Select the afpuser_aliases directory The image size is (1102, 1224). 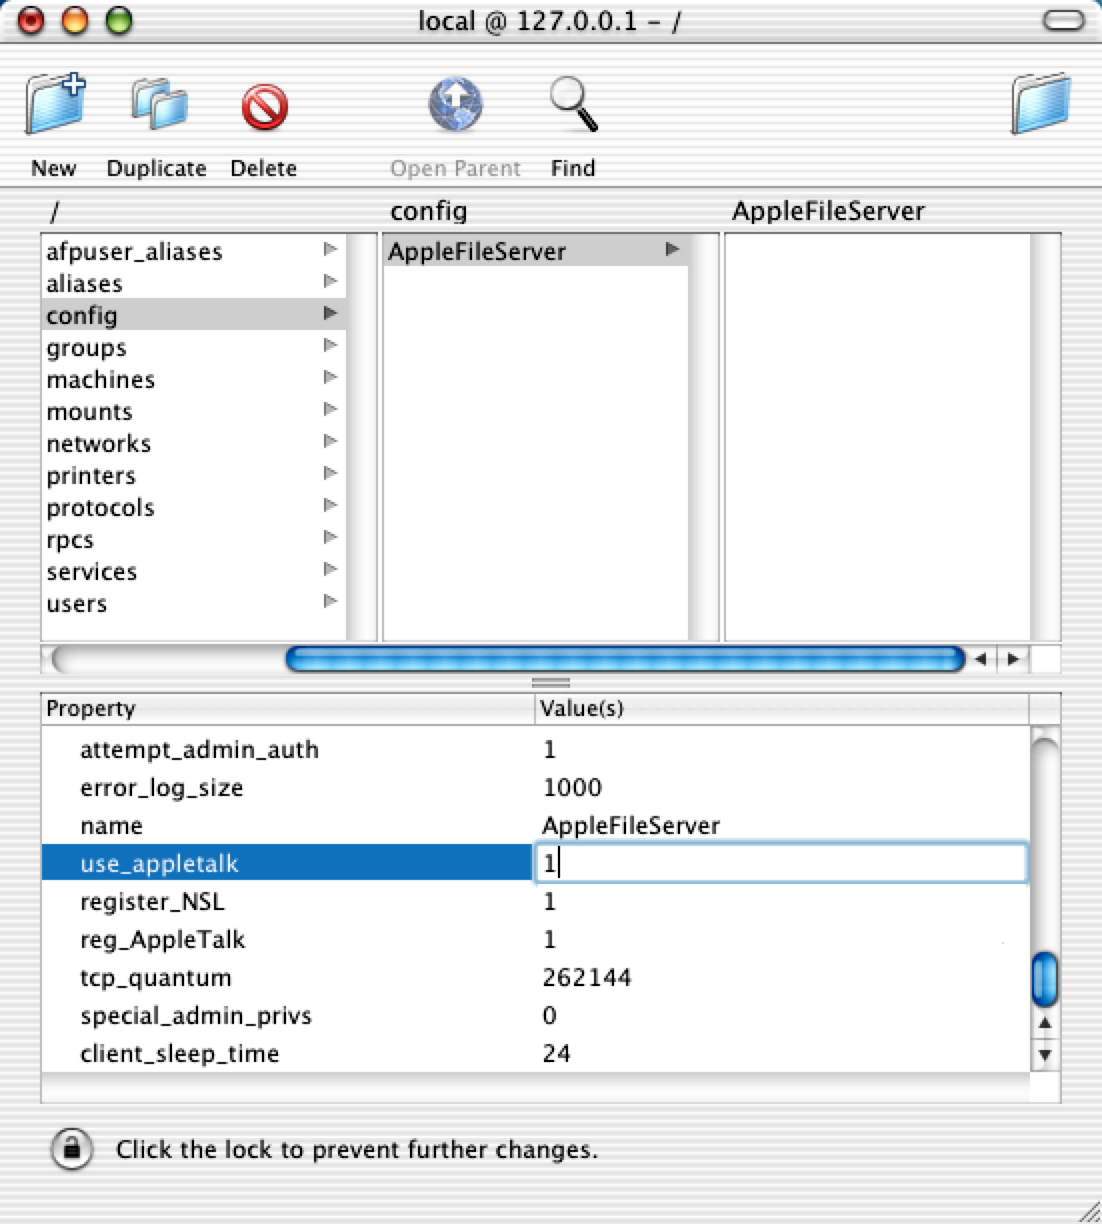193,251
